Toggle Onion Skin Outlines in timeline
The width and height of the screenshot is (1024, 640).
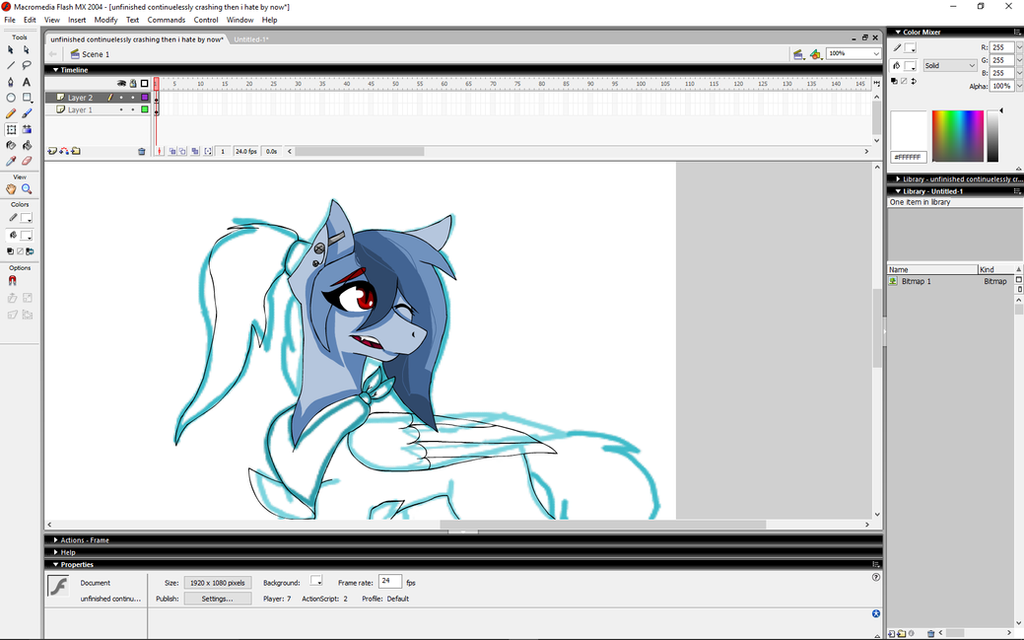(x=183, y=151)
